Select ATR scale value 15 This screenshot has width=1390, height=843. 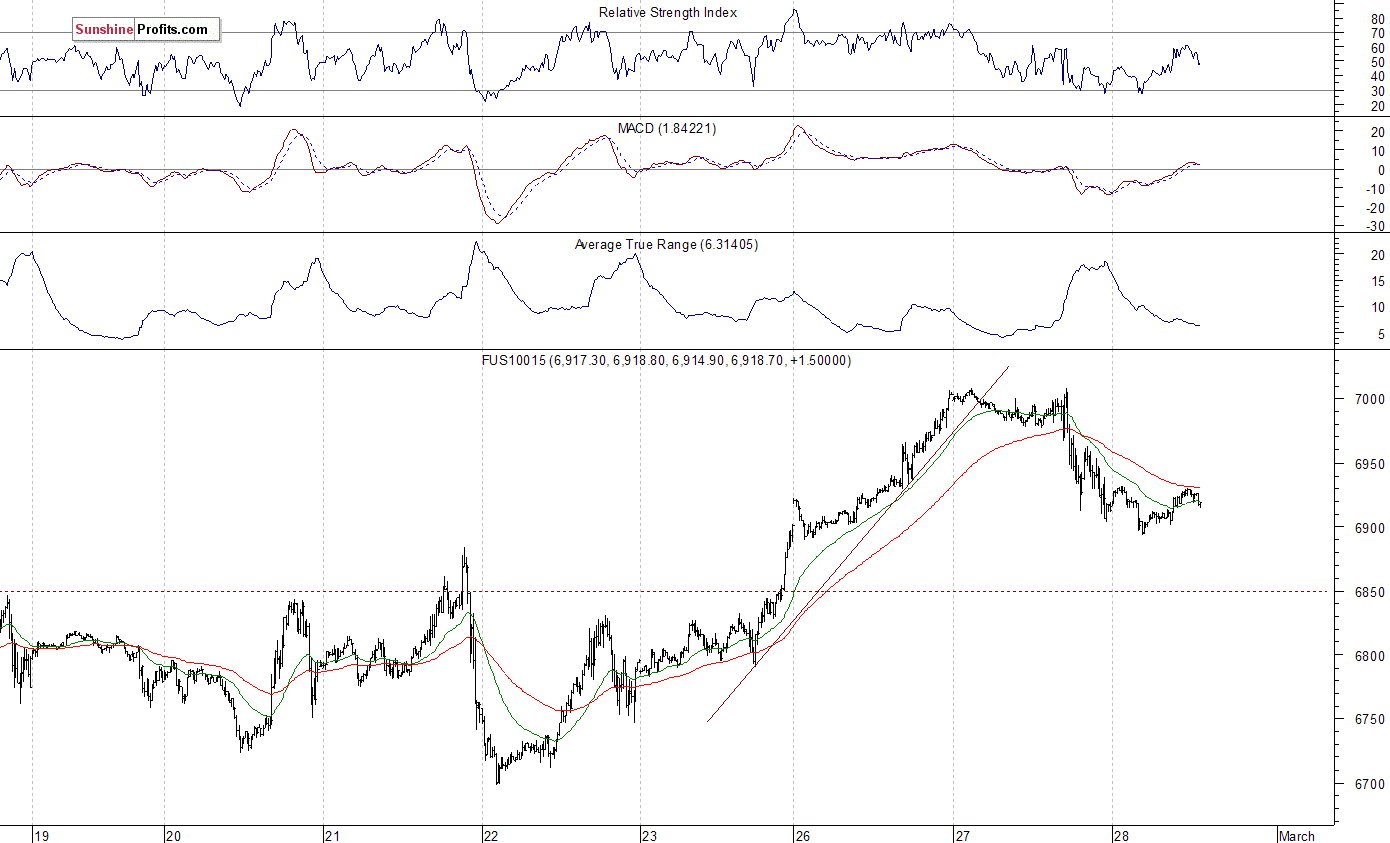(x=1377, y=282)
